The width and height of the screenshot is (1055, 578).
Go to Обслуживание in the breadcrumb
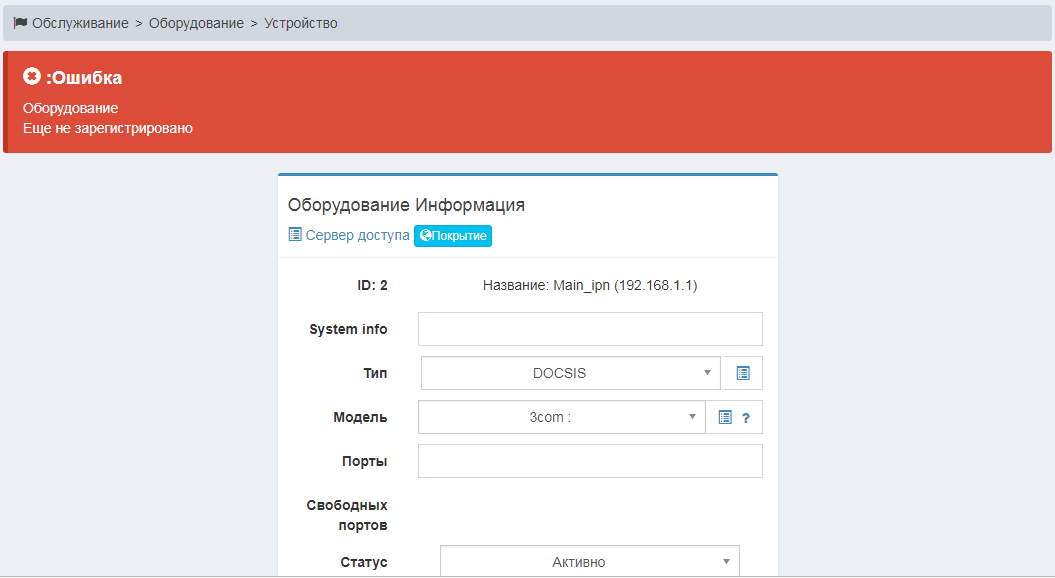(80, 23)
